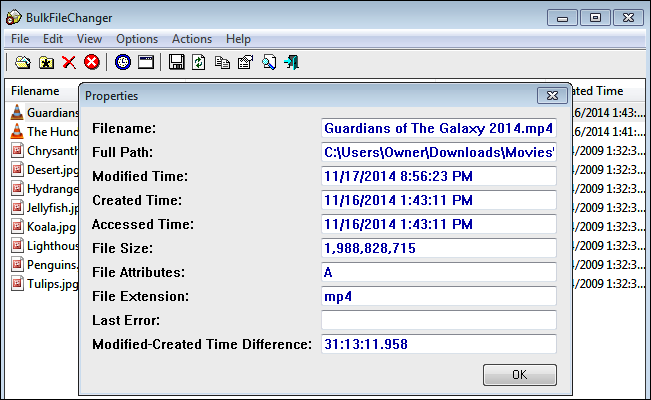Screen dimensions: 651x400
Task: Click the Filename column header
Action: [42, 91]
